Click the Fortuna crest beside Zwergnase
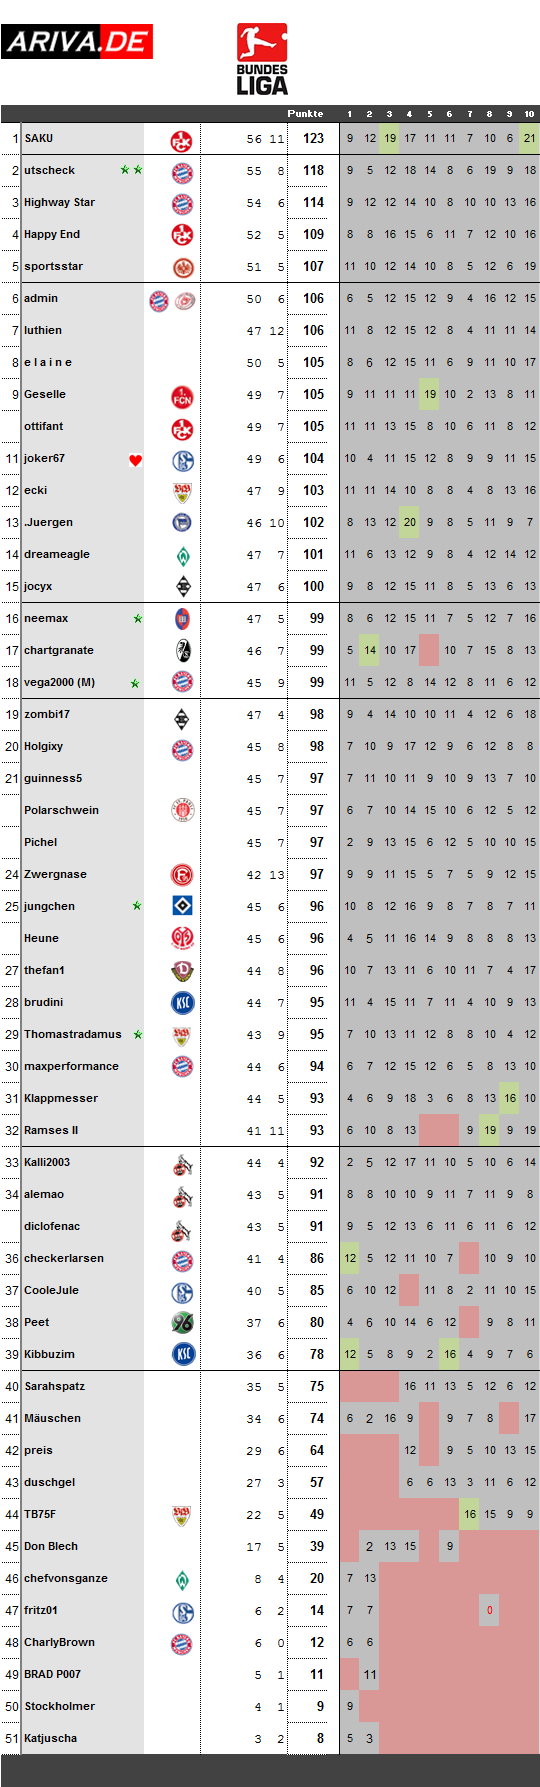The image size is (540, 1787). 182,875
